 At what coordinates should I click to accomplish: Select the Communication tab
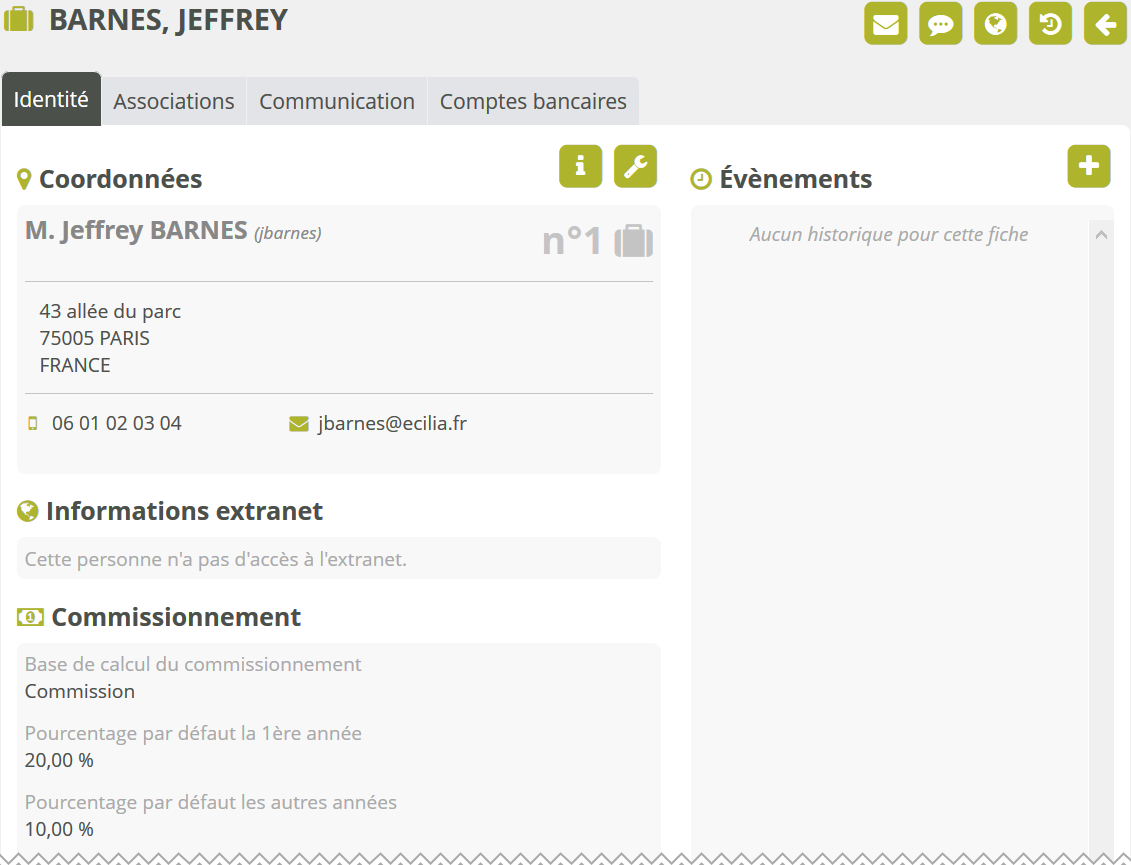pos(337,102)
